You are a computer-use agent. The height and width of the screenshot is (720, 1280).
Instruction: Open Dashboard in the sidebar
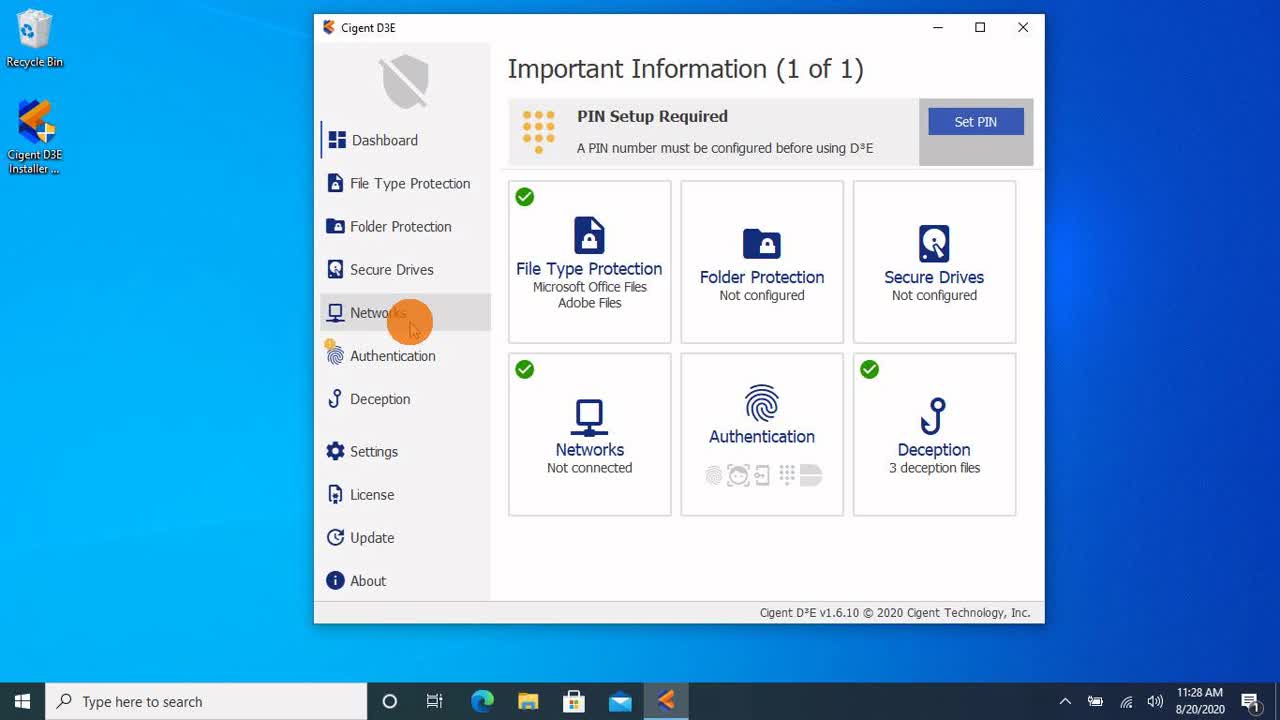(405, 140)
